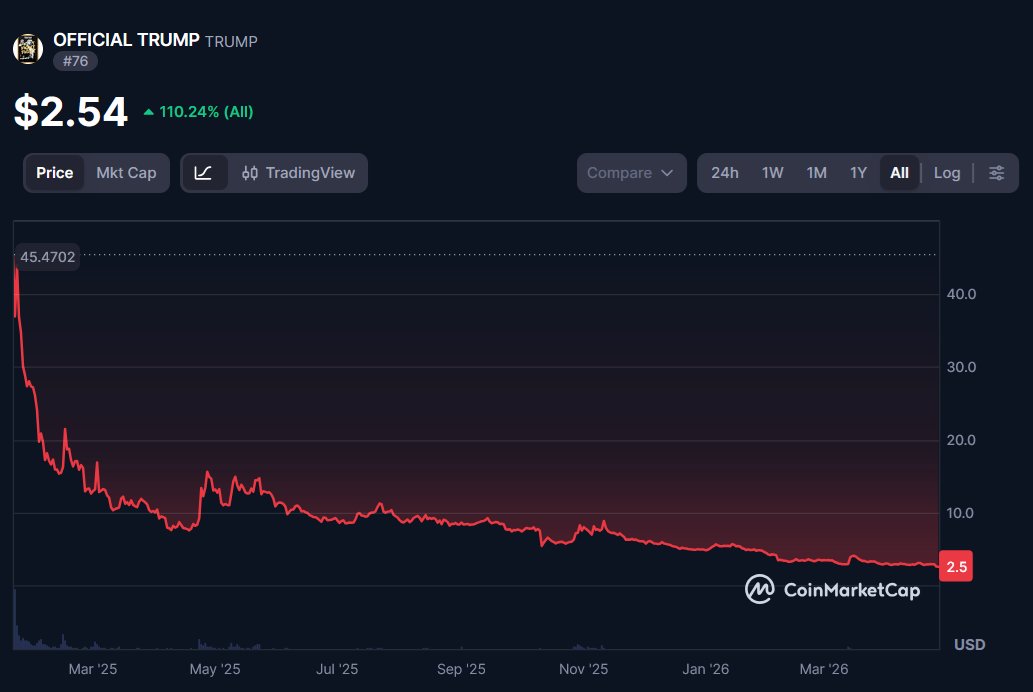Set chart range to 24h
This screenshot has width=1033, height=692.
pyautogui.click(x=725, y=173)
